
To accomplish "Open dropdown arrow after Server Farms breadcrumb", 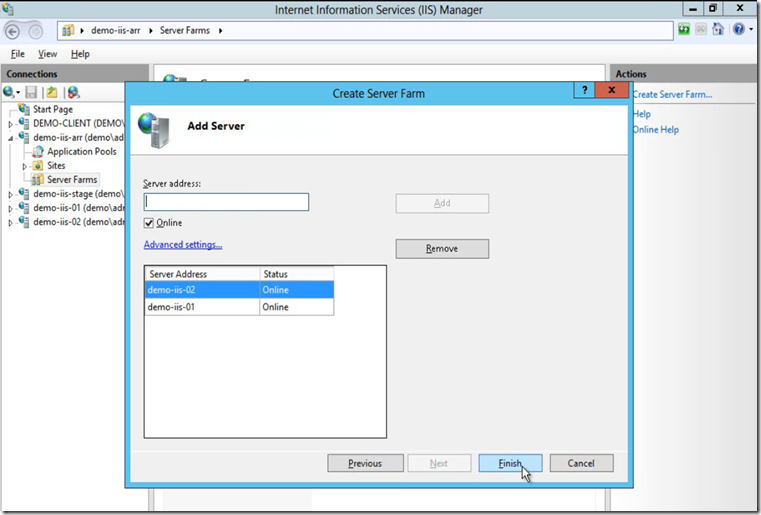I will pyautogui.click(x=220, y=31).
